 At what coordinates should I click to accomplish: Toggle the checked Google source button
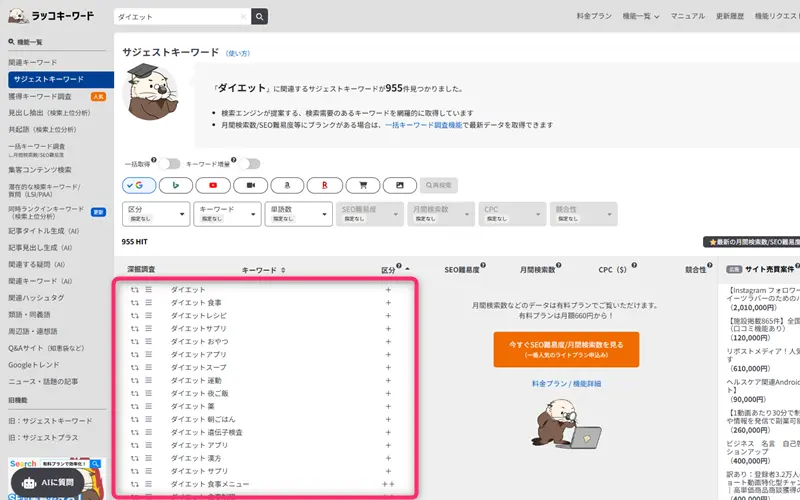pyautogui.click(x=138, y=185)
